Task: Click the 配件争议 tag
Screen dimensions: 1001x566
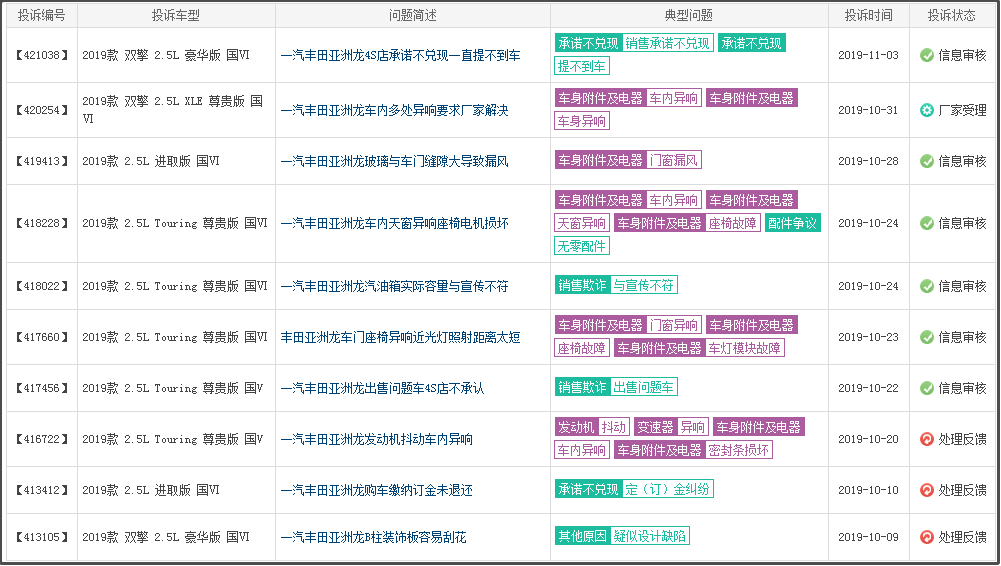Action: click(x=792, y=223)
